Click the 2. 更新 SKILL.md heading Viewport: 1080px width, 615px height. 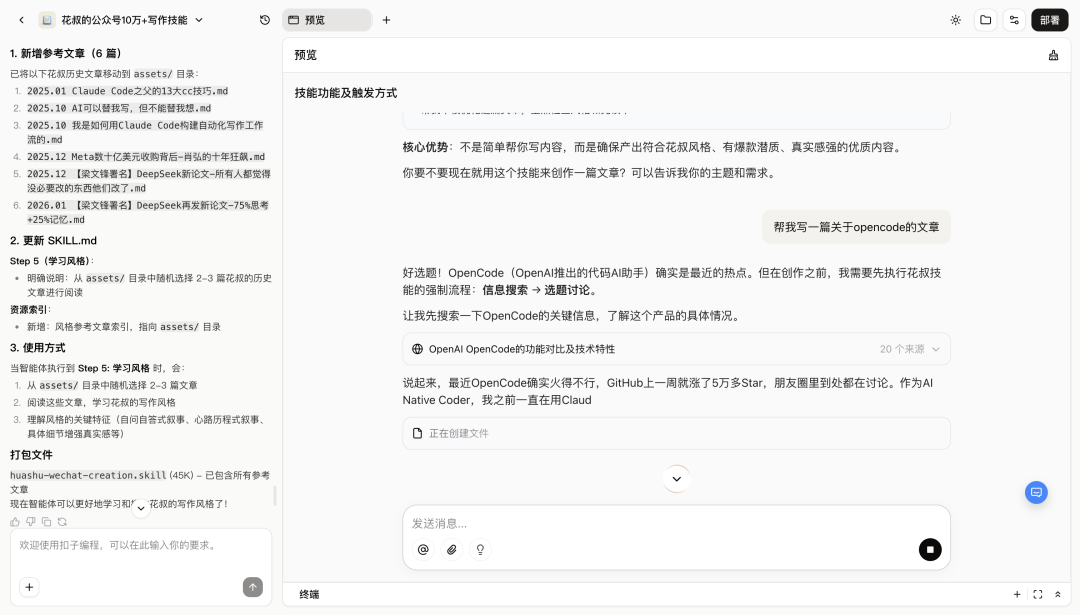pyautogui.click(x=53, y=240)
